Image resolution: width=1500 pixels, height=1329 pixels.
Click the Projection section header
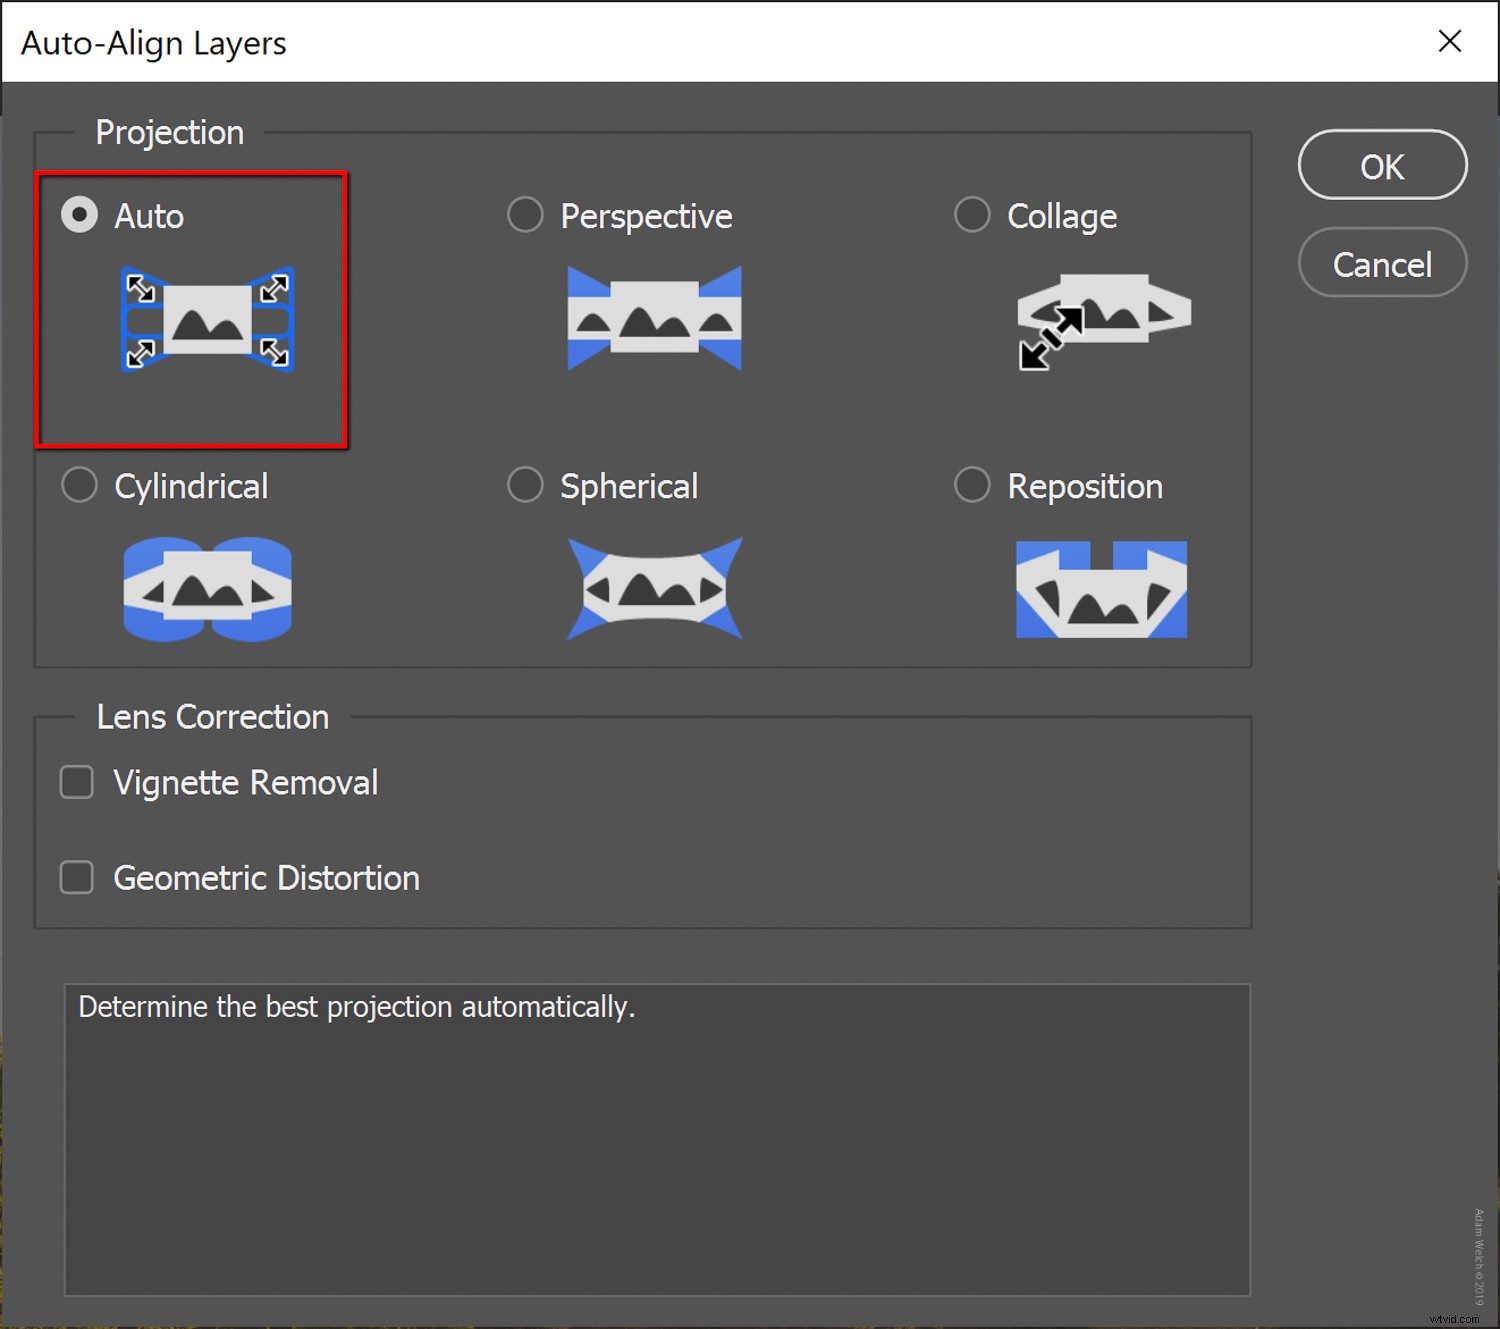pos(169,131)
